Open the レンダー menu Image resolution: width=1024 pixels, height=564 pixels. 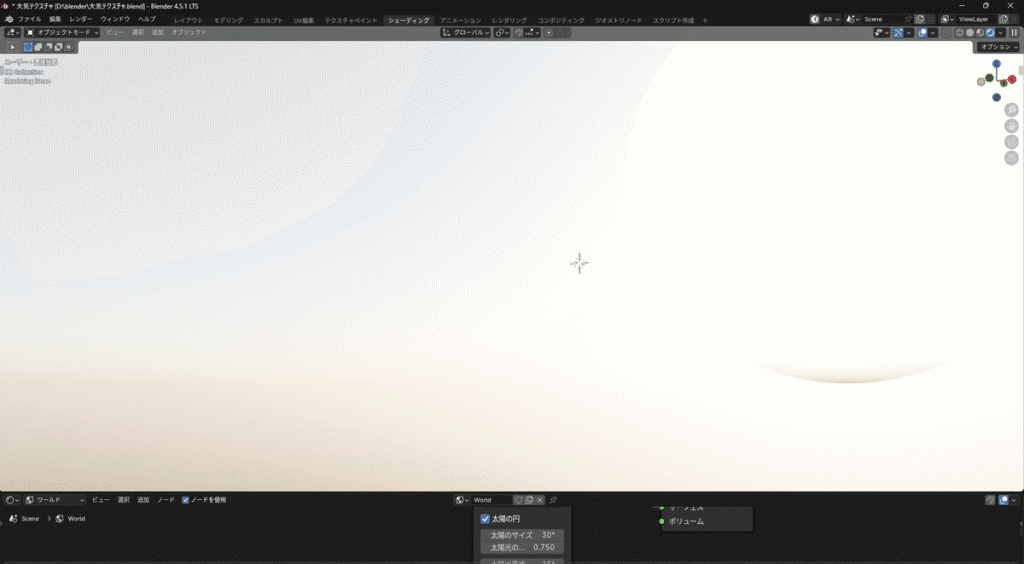80,20
